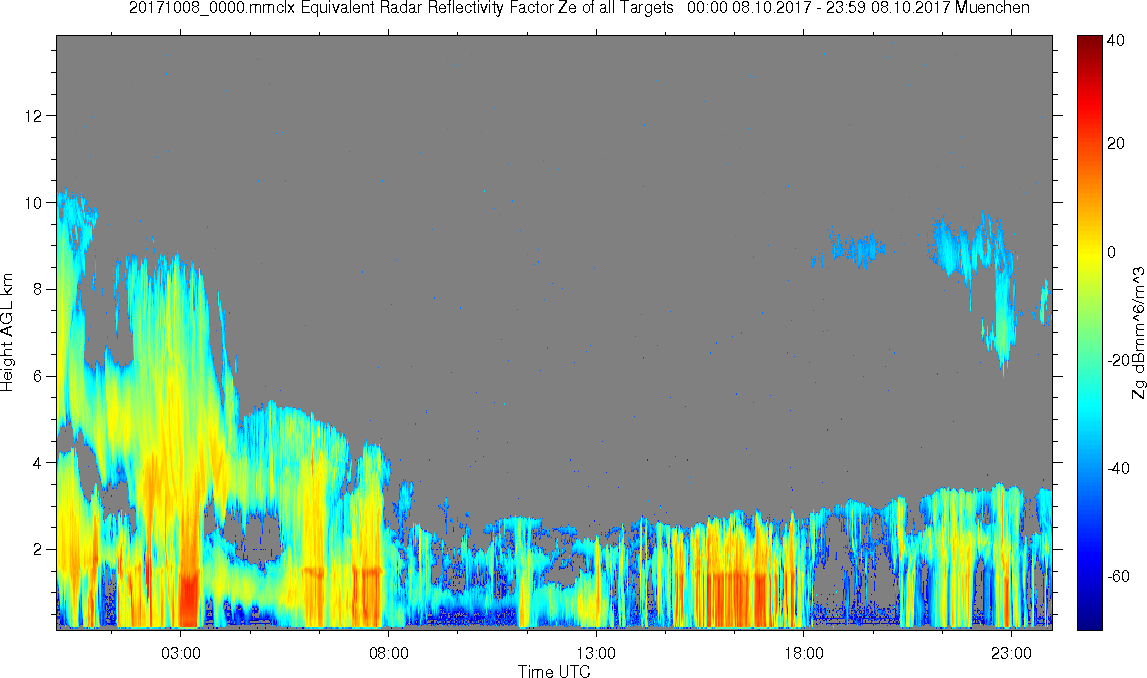Click the 18:00 time axis label
The image size is (1147, 678).
[804, 653]
